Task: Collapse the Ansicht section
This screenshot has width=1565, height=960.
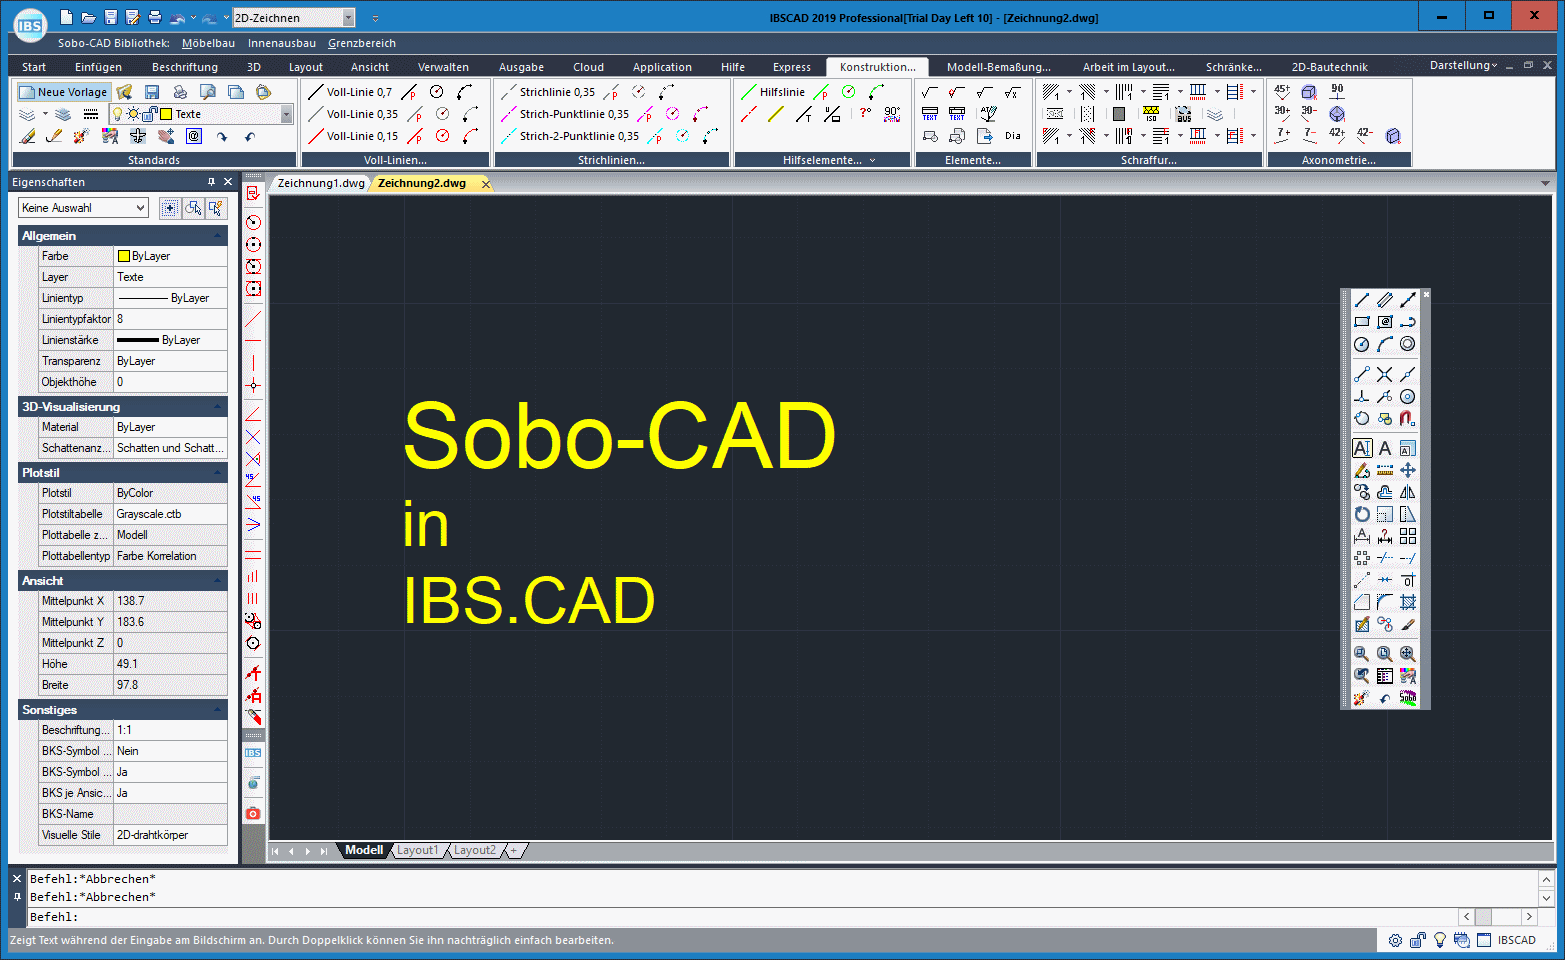Action: (217, 581)
